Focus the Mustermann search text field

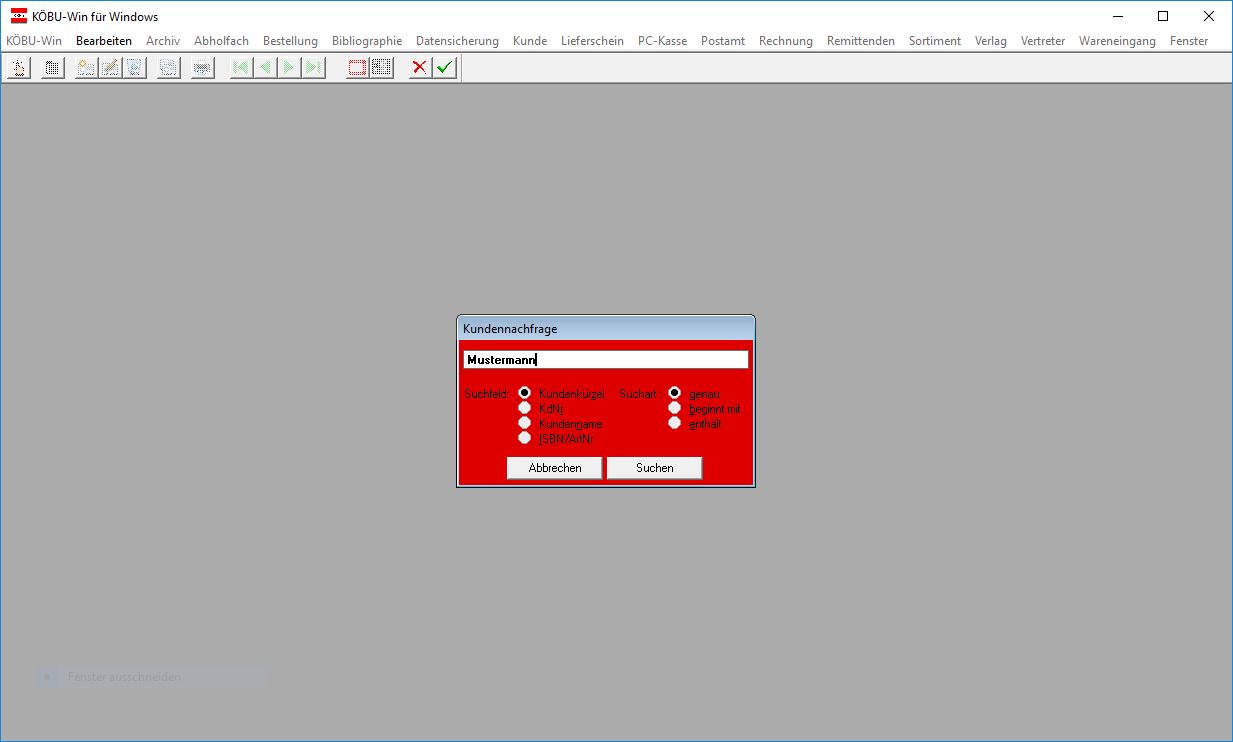[x=606, y=360]
